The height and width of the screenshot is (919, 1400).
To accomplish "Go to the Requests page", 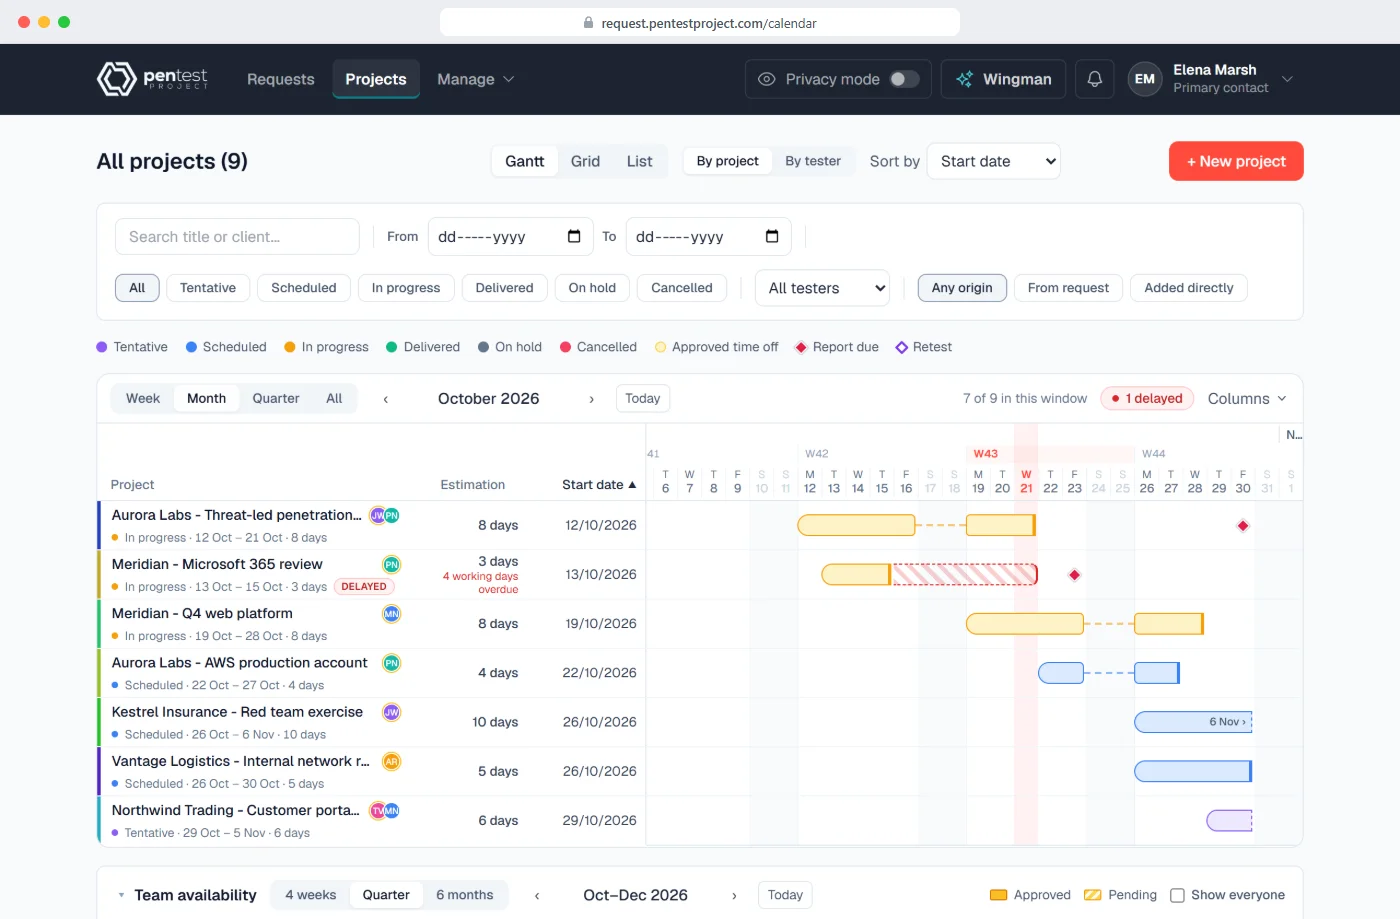I will pyautogui.click(x=281, y=79).
